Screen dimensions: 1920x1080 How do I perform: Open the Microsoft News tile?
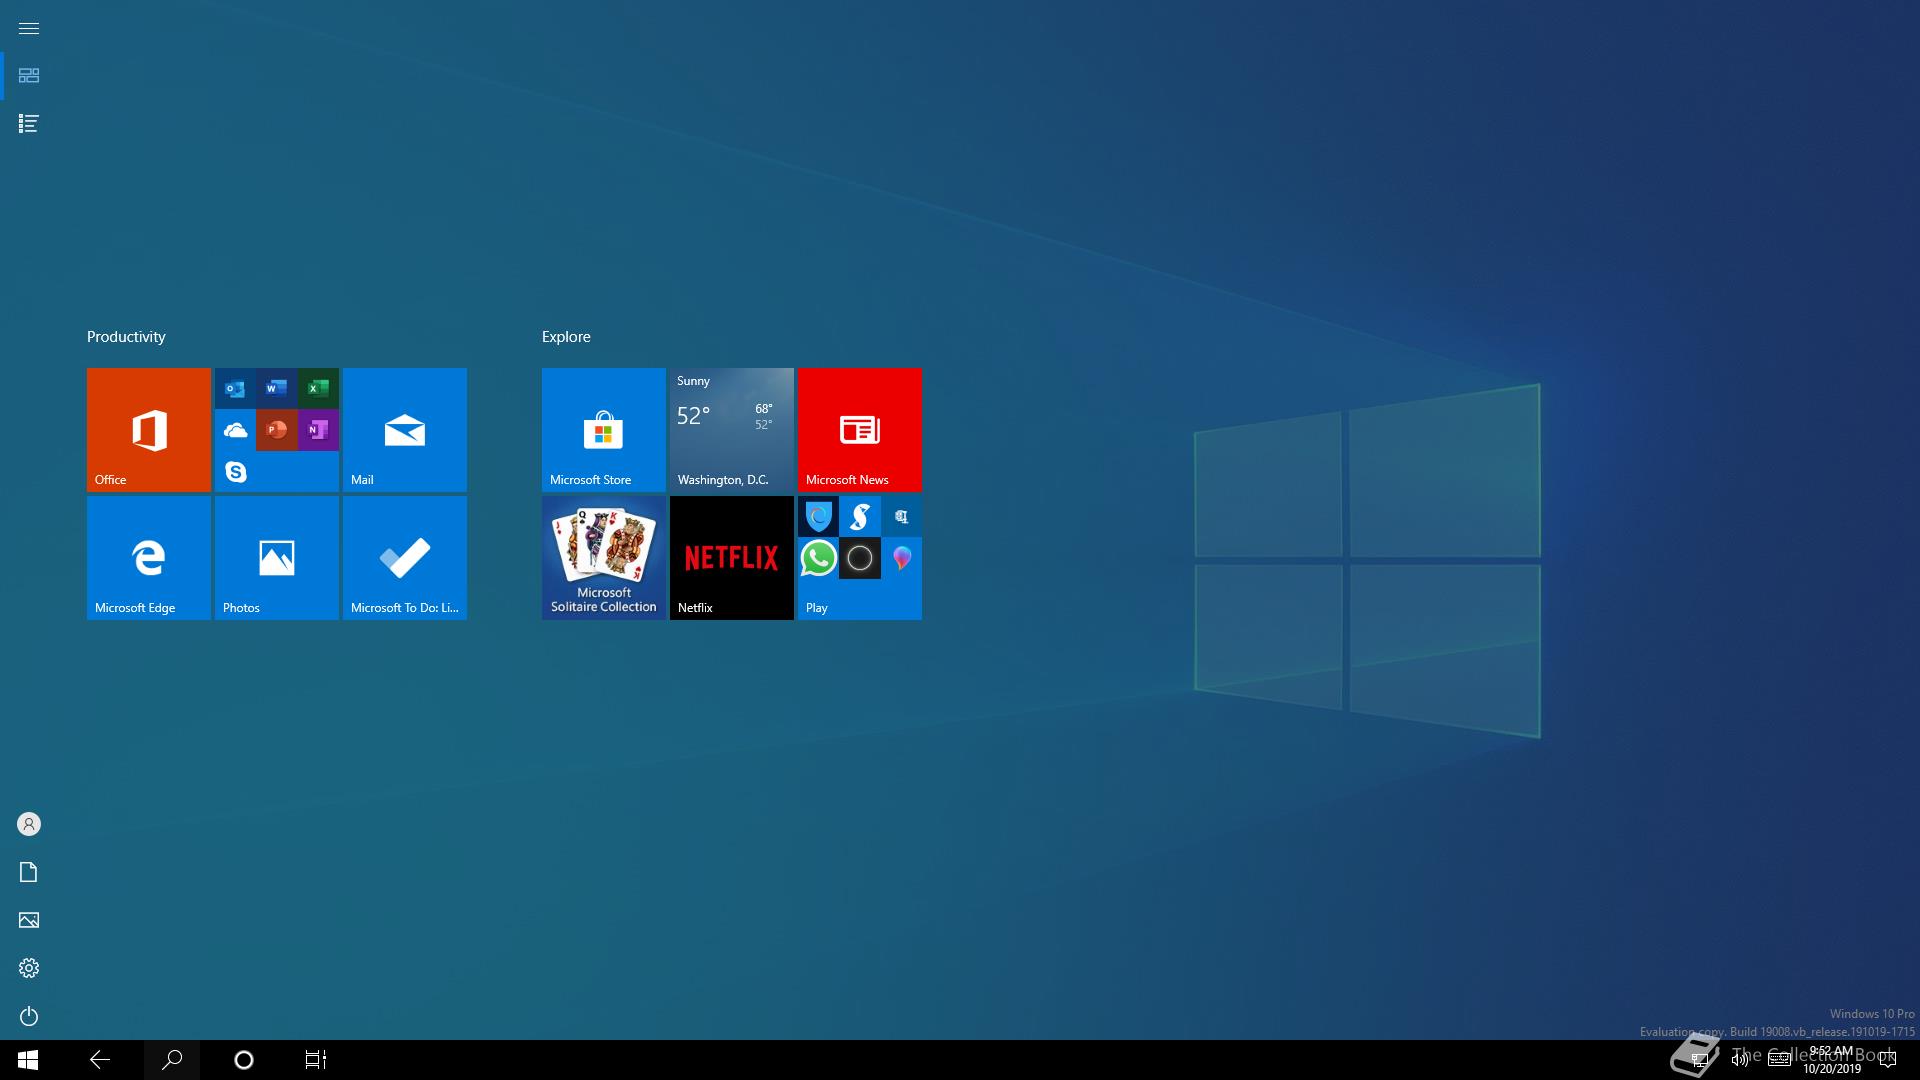pyautogui.click(x=860, y=430)
